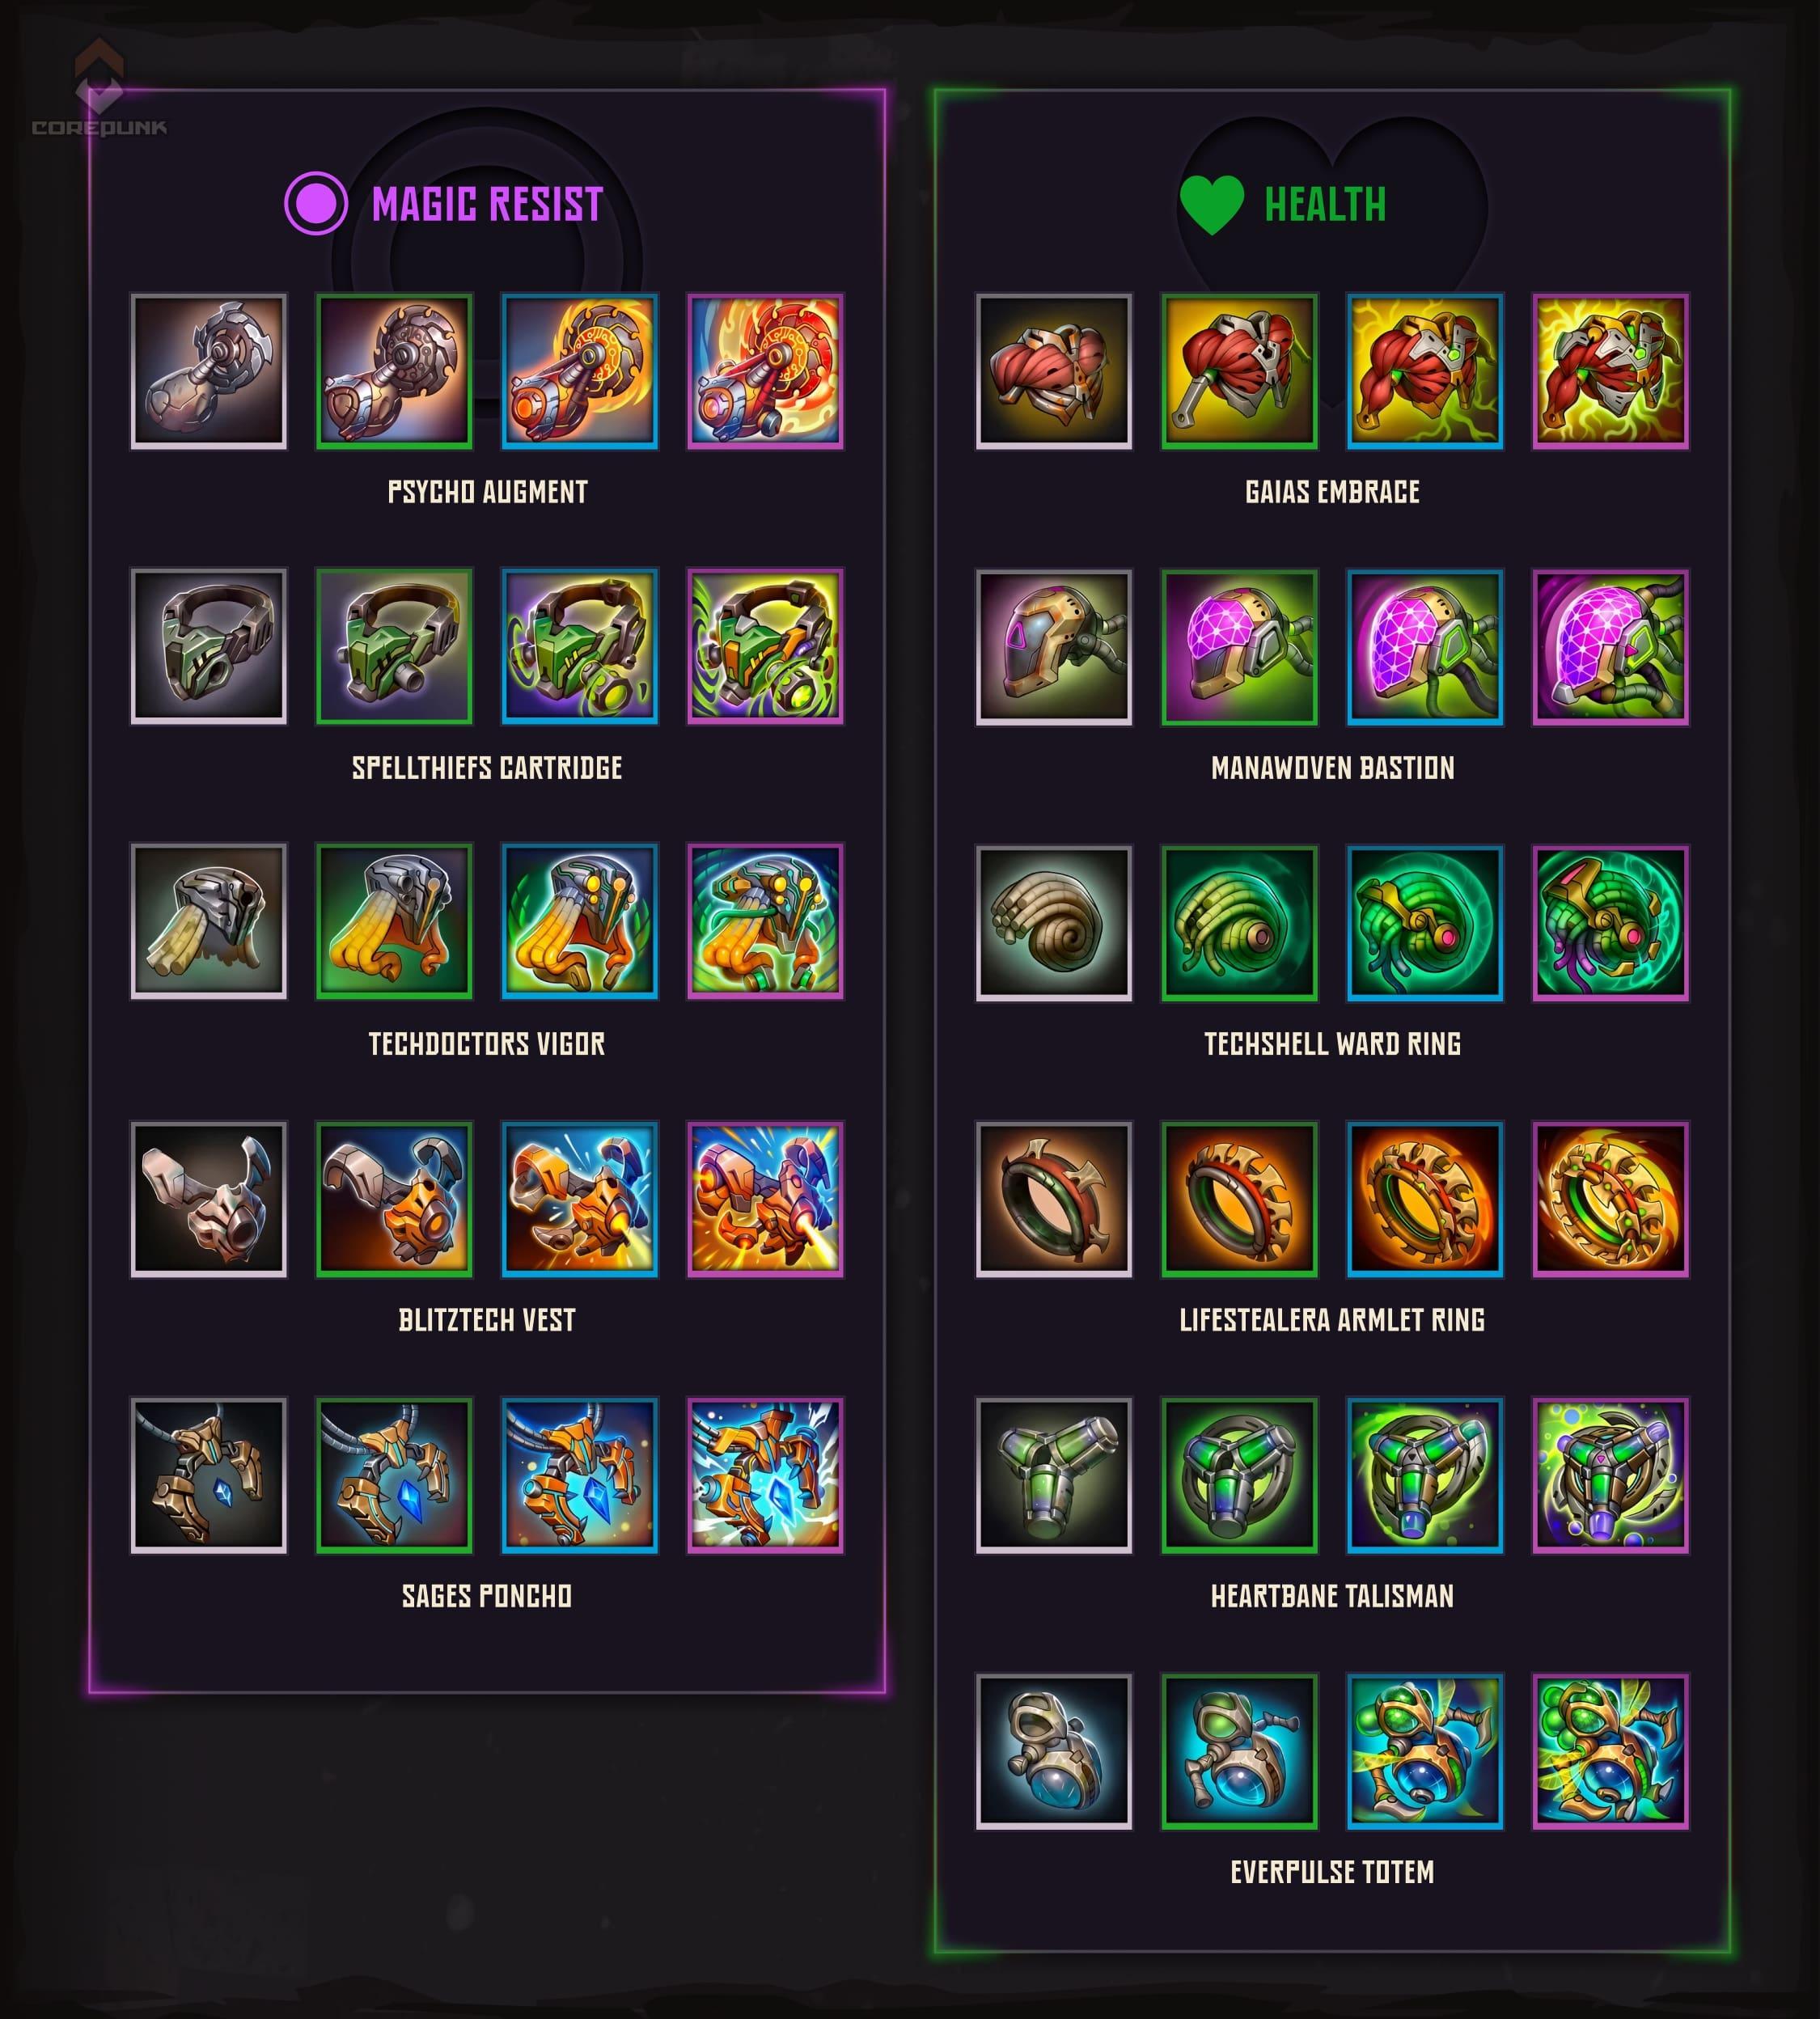The height and width of the screenshot is (2019, 1820).
Task: Click the purple-bordered Everpulse Totem icon
Action: click(x=1611, y=1751)
